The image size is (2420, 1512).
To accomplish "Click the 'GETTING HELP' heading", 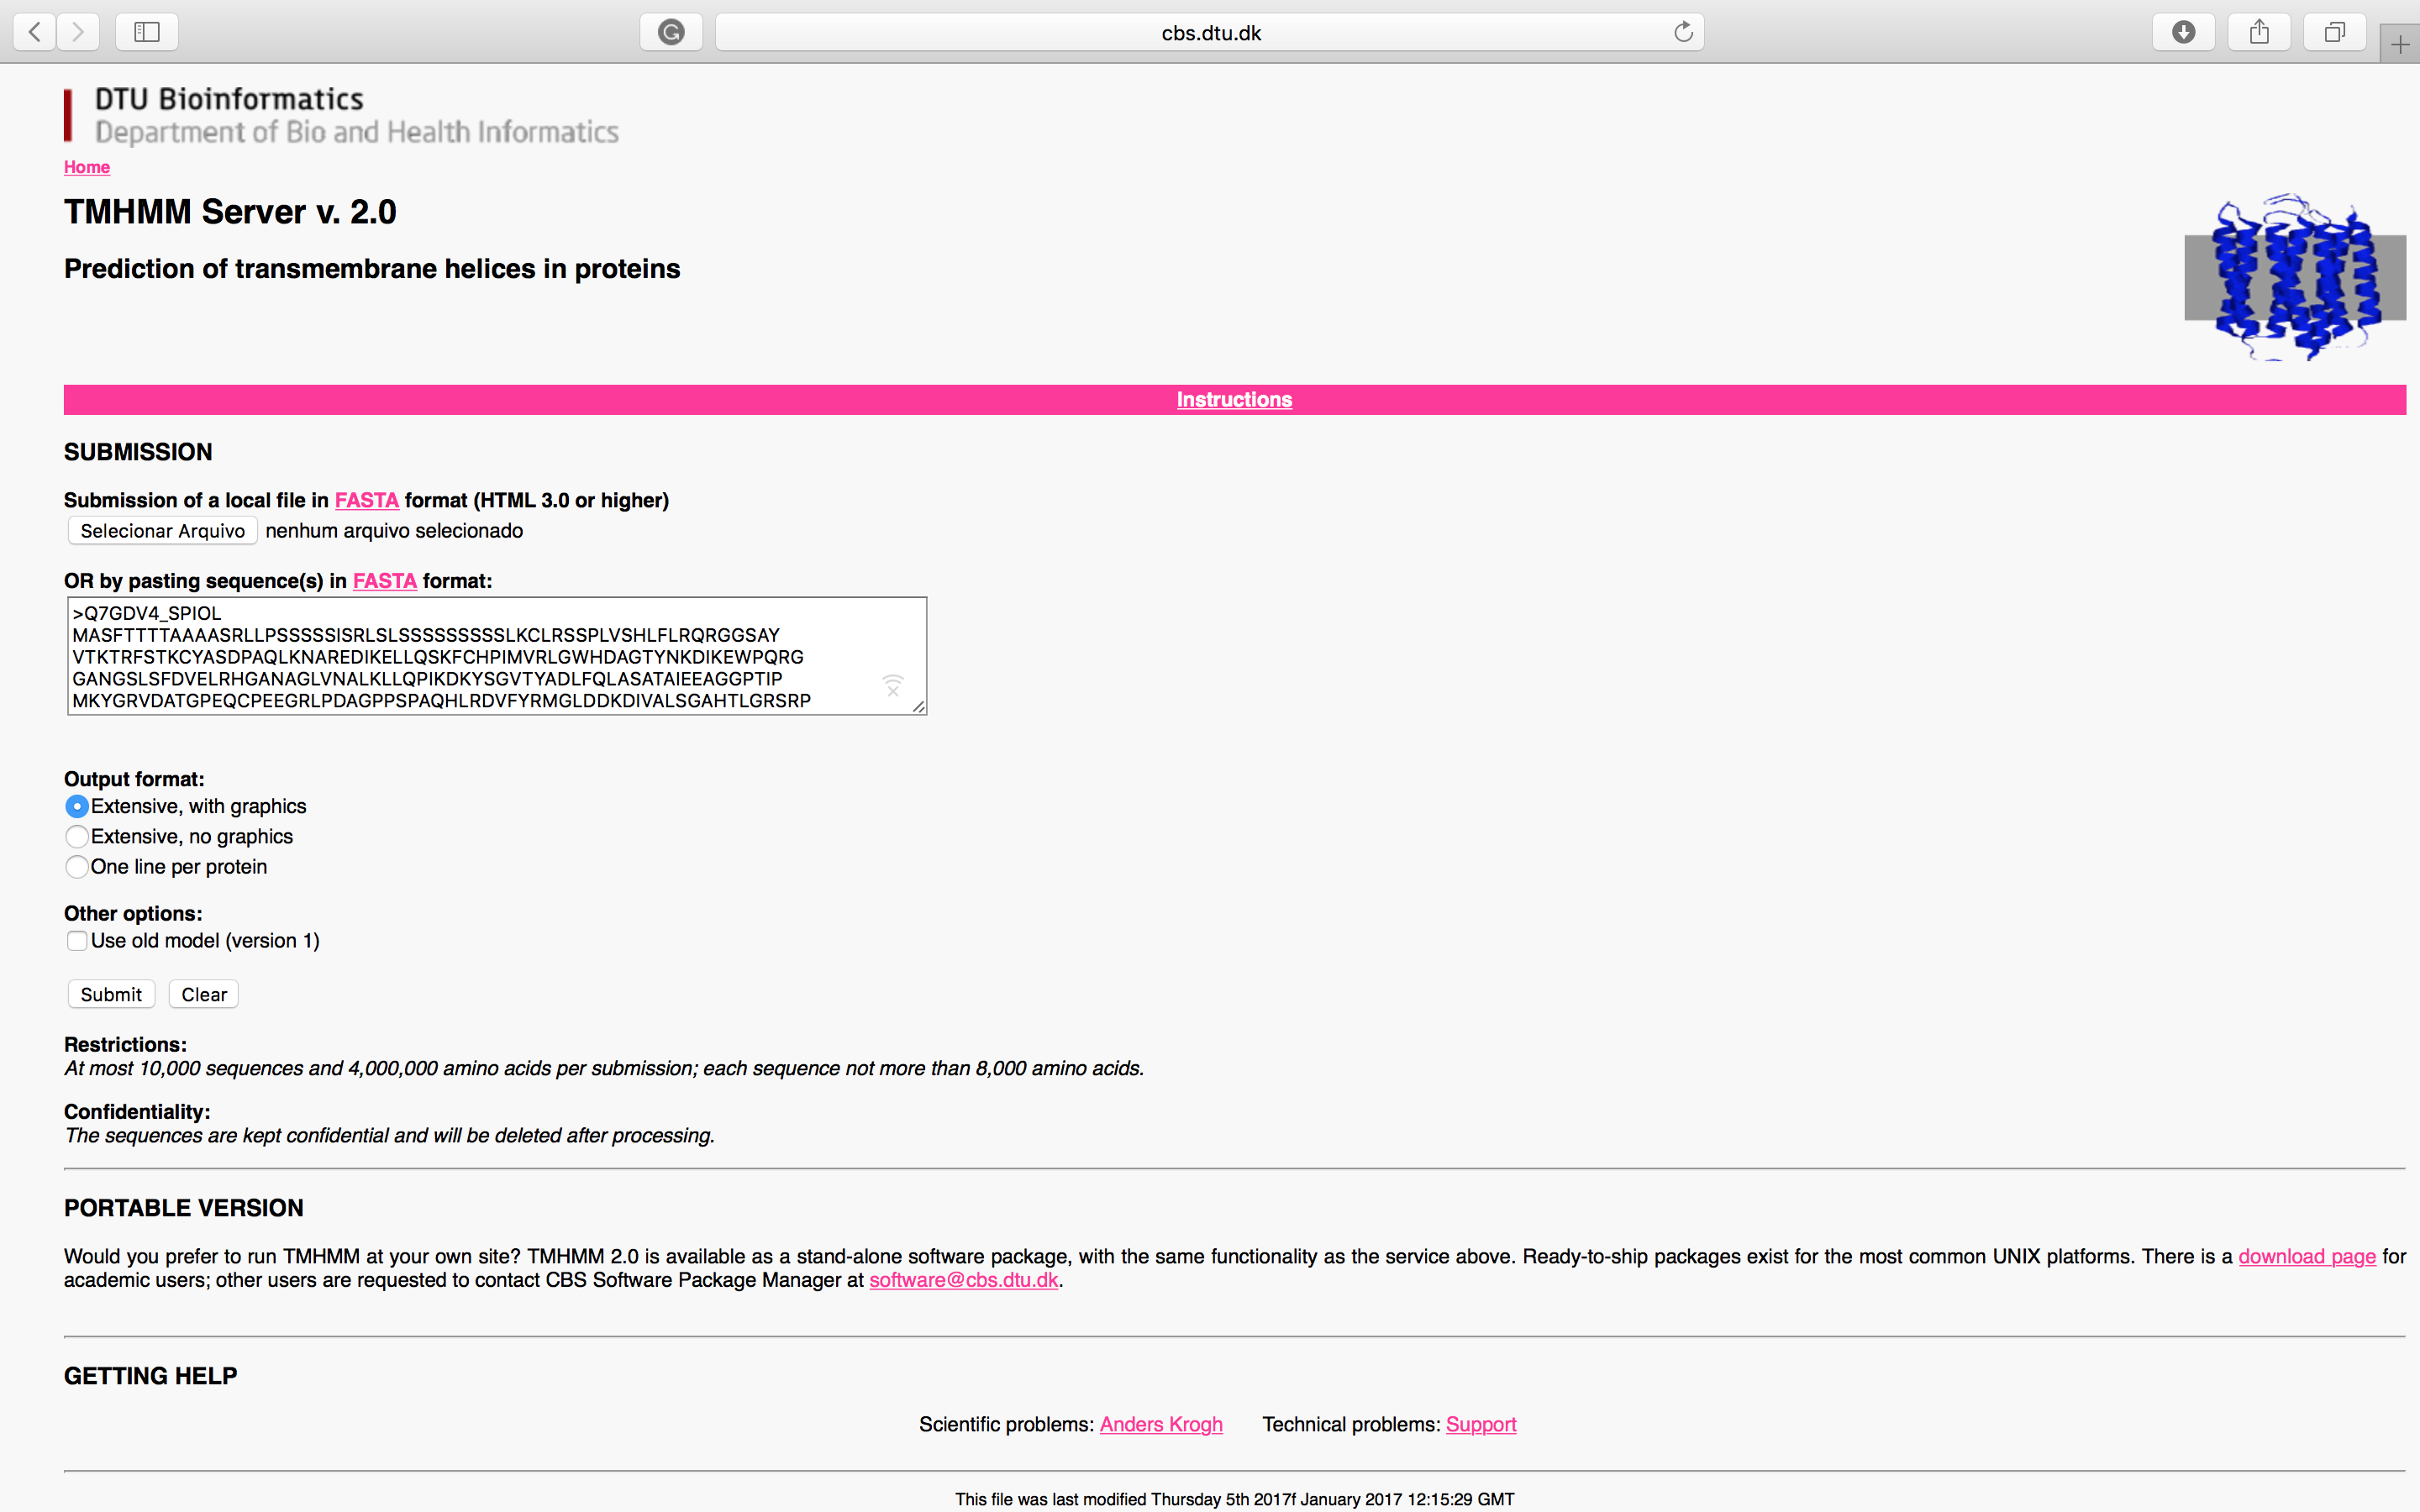I will coord(151,1376).
